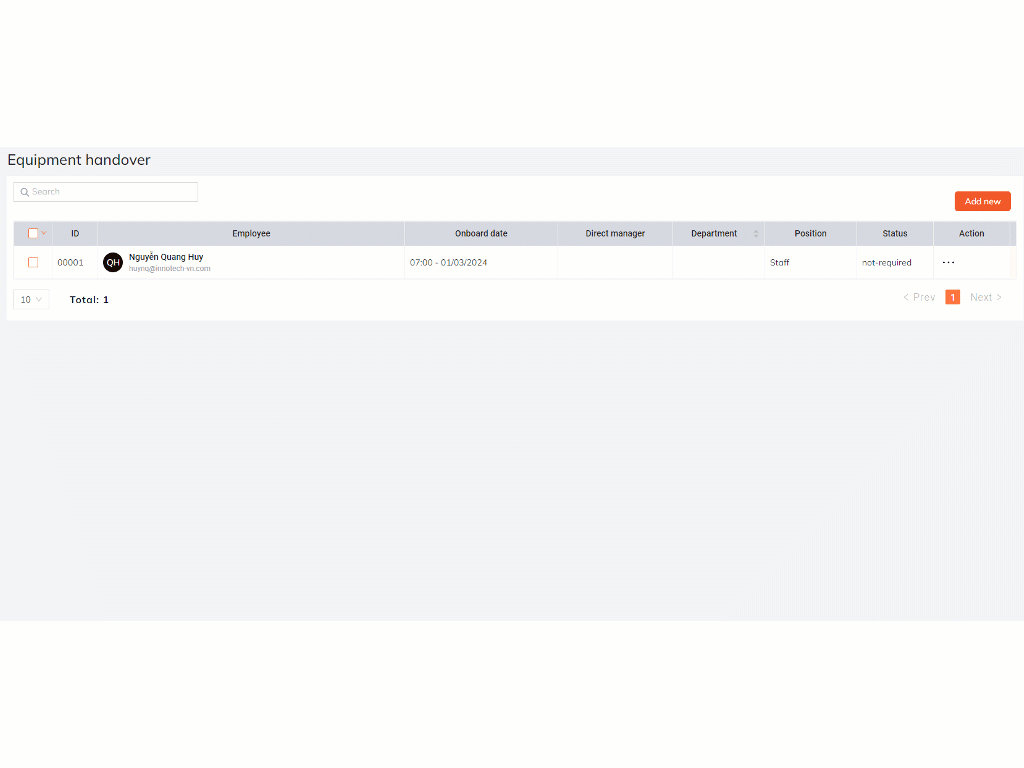The width and height of the screenshot is (1024, 768).
Task: Click the not-required status cell
Action: (887, 263)
